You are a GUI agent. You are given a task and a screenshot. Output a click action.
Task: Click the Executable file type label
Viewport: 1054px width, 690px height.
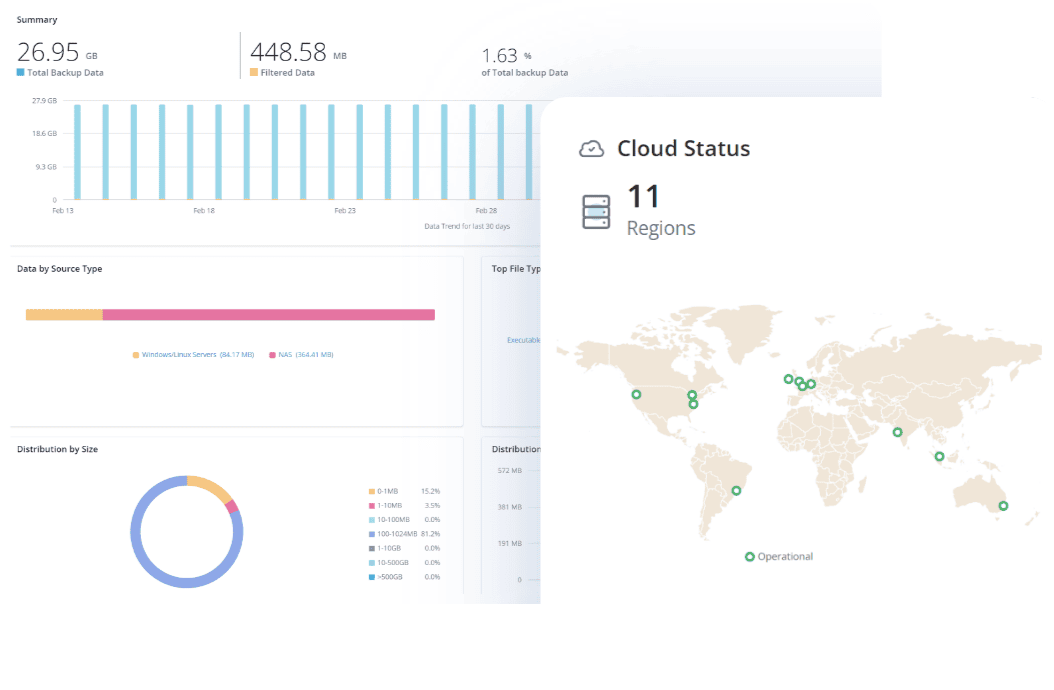(524, 340)
